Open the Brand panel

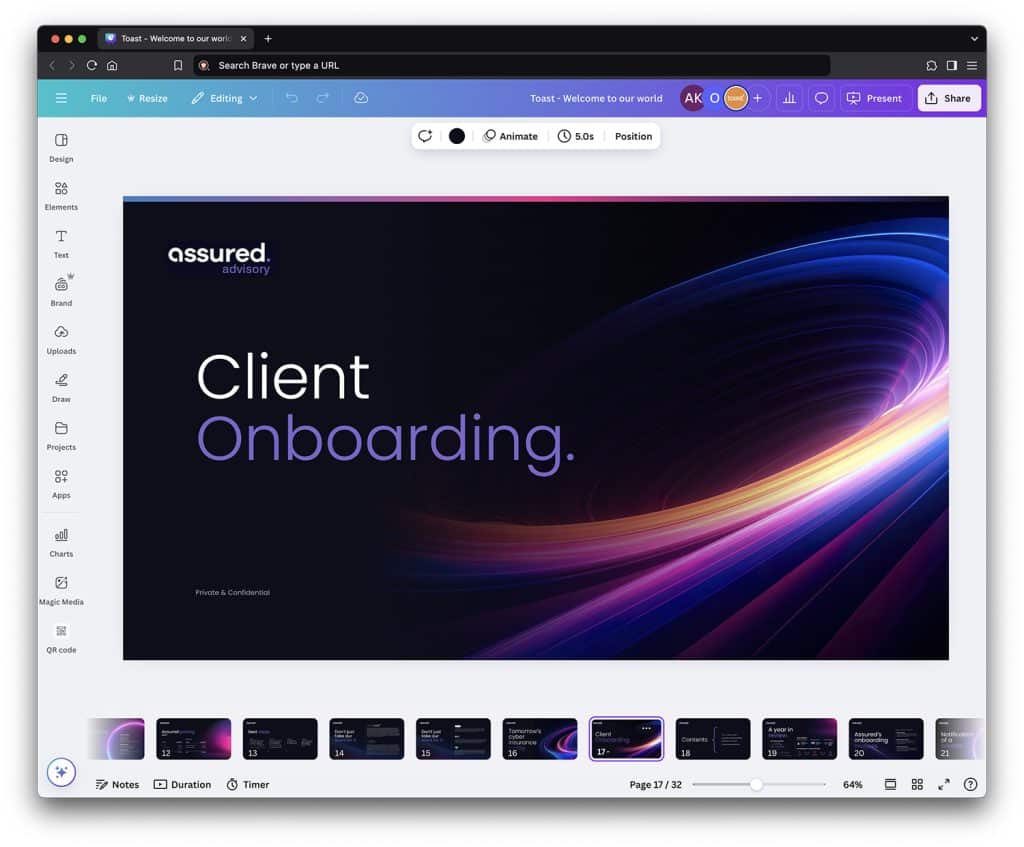click(61, 291)
